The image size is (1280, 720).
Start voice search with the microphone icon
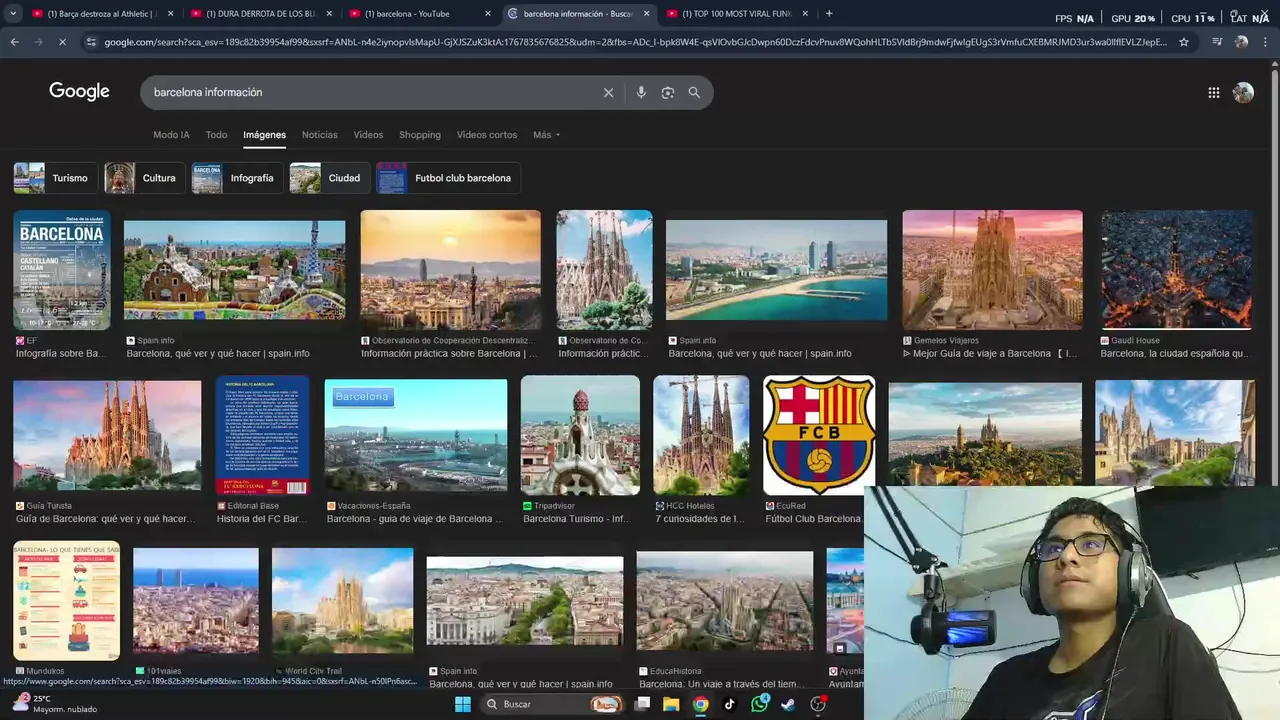point(641,92)
